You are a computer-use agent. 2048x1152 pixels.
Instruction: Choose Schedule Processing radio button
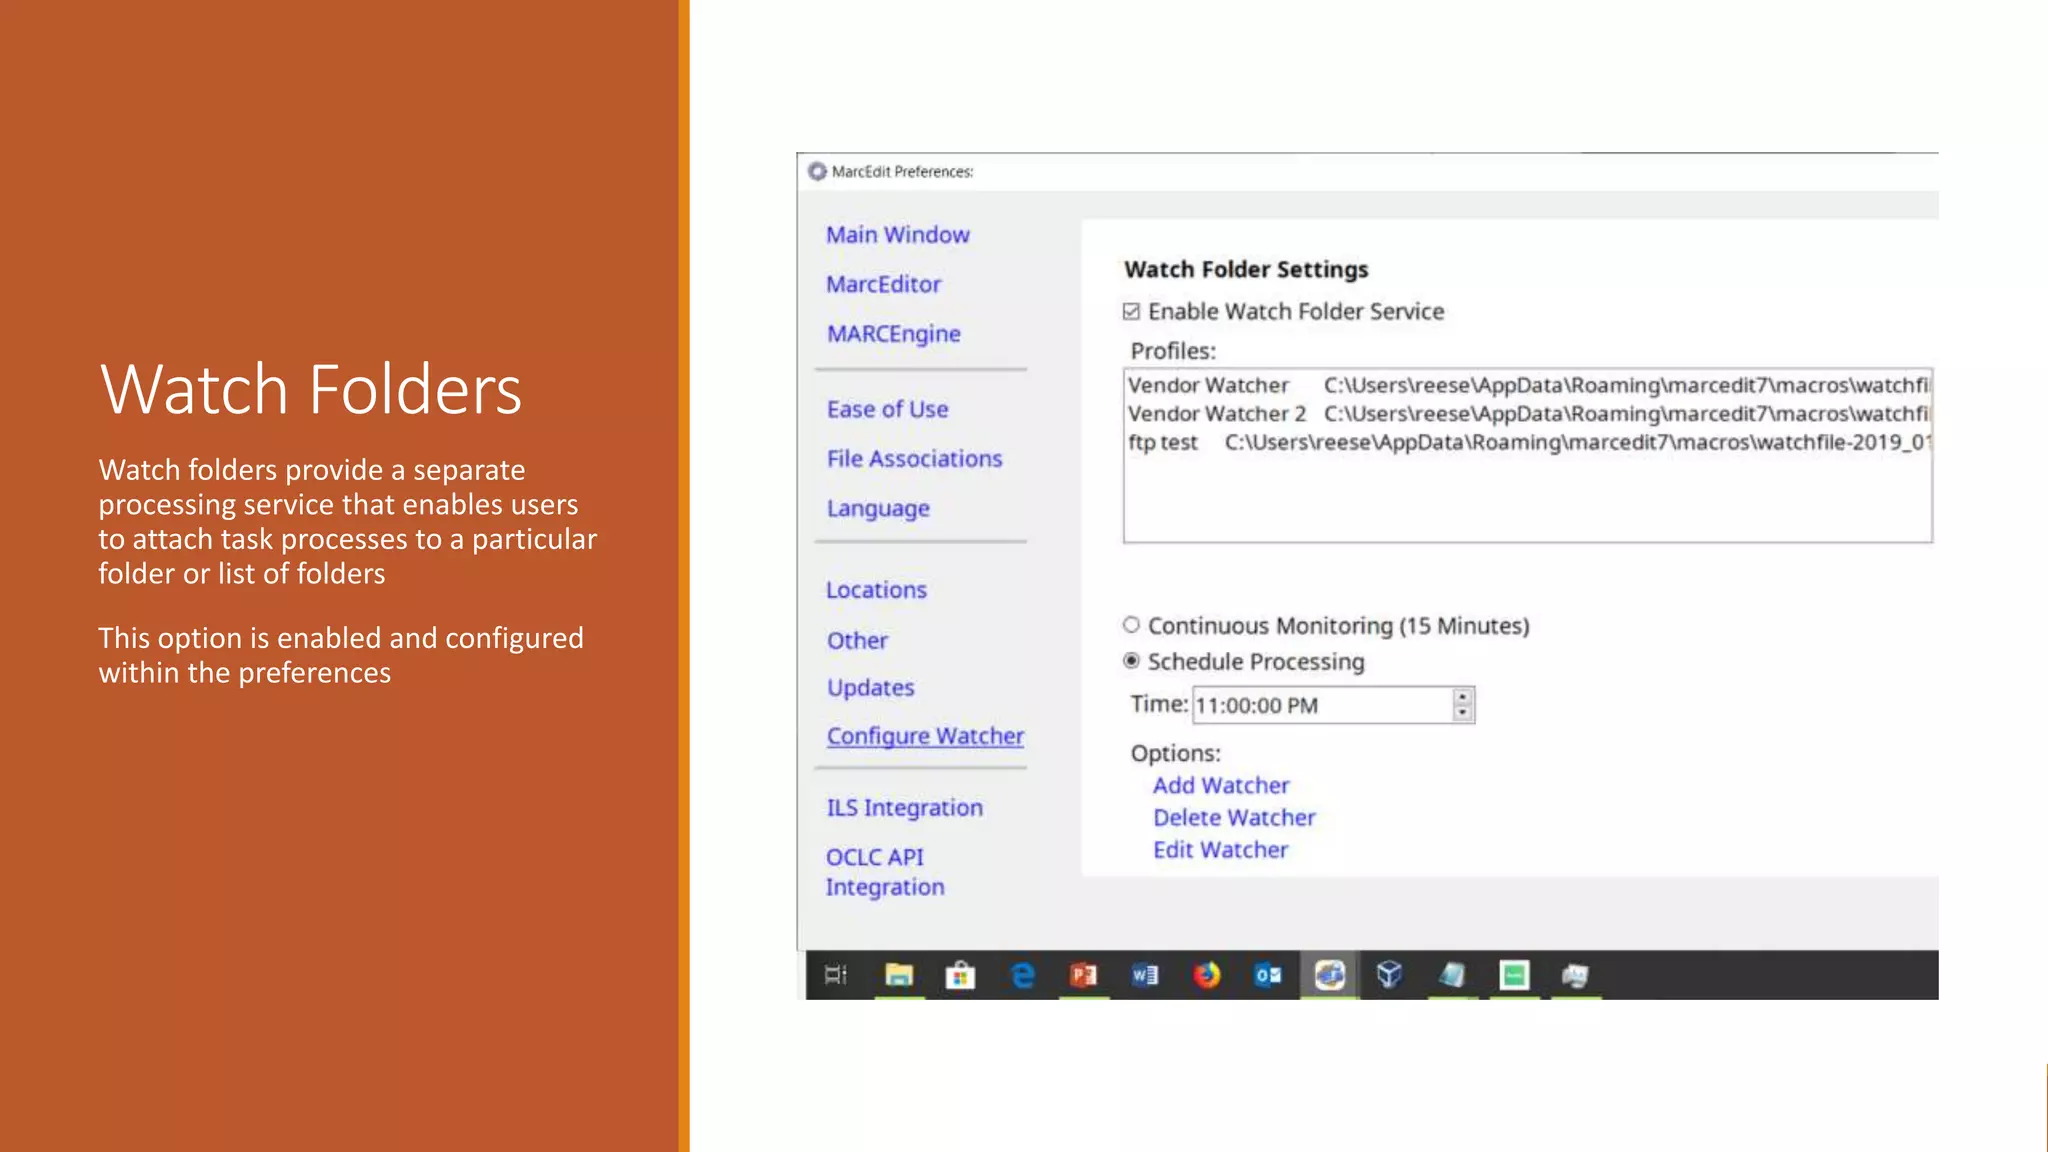click(1131, 661)
